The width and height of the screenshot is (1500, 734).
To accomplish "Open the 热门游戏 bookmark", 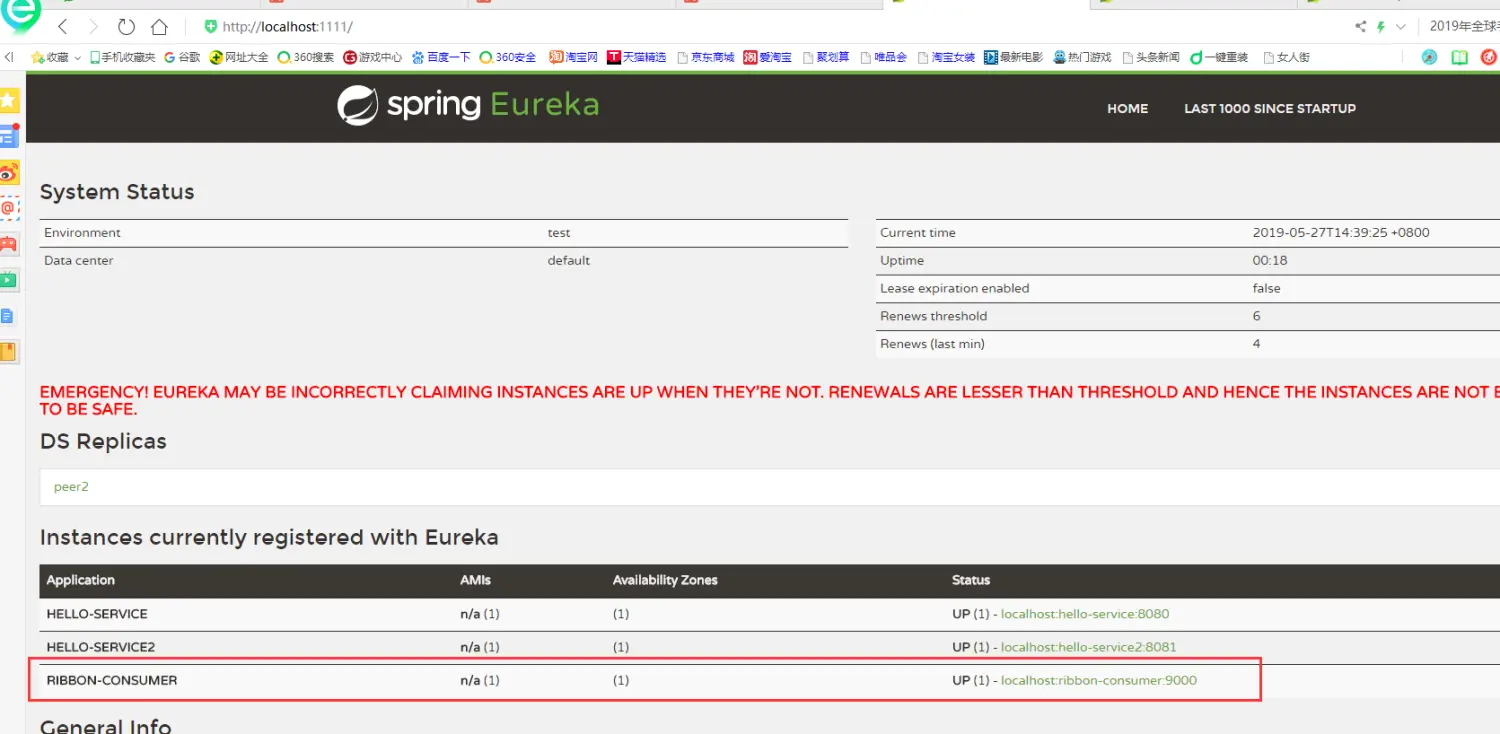I will point(1082,57).
